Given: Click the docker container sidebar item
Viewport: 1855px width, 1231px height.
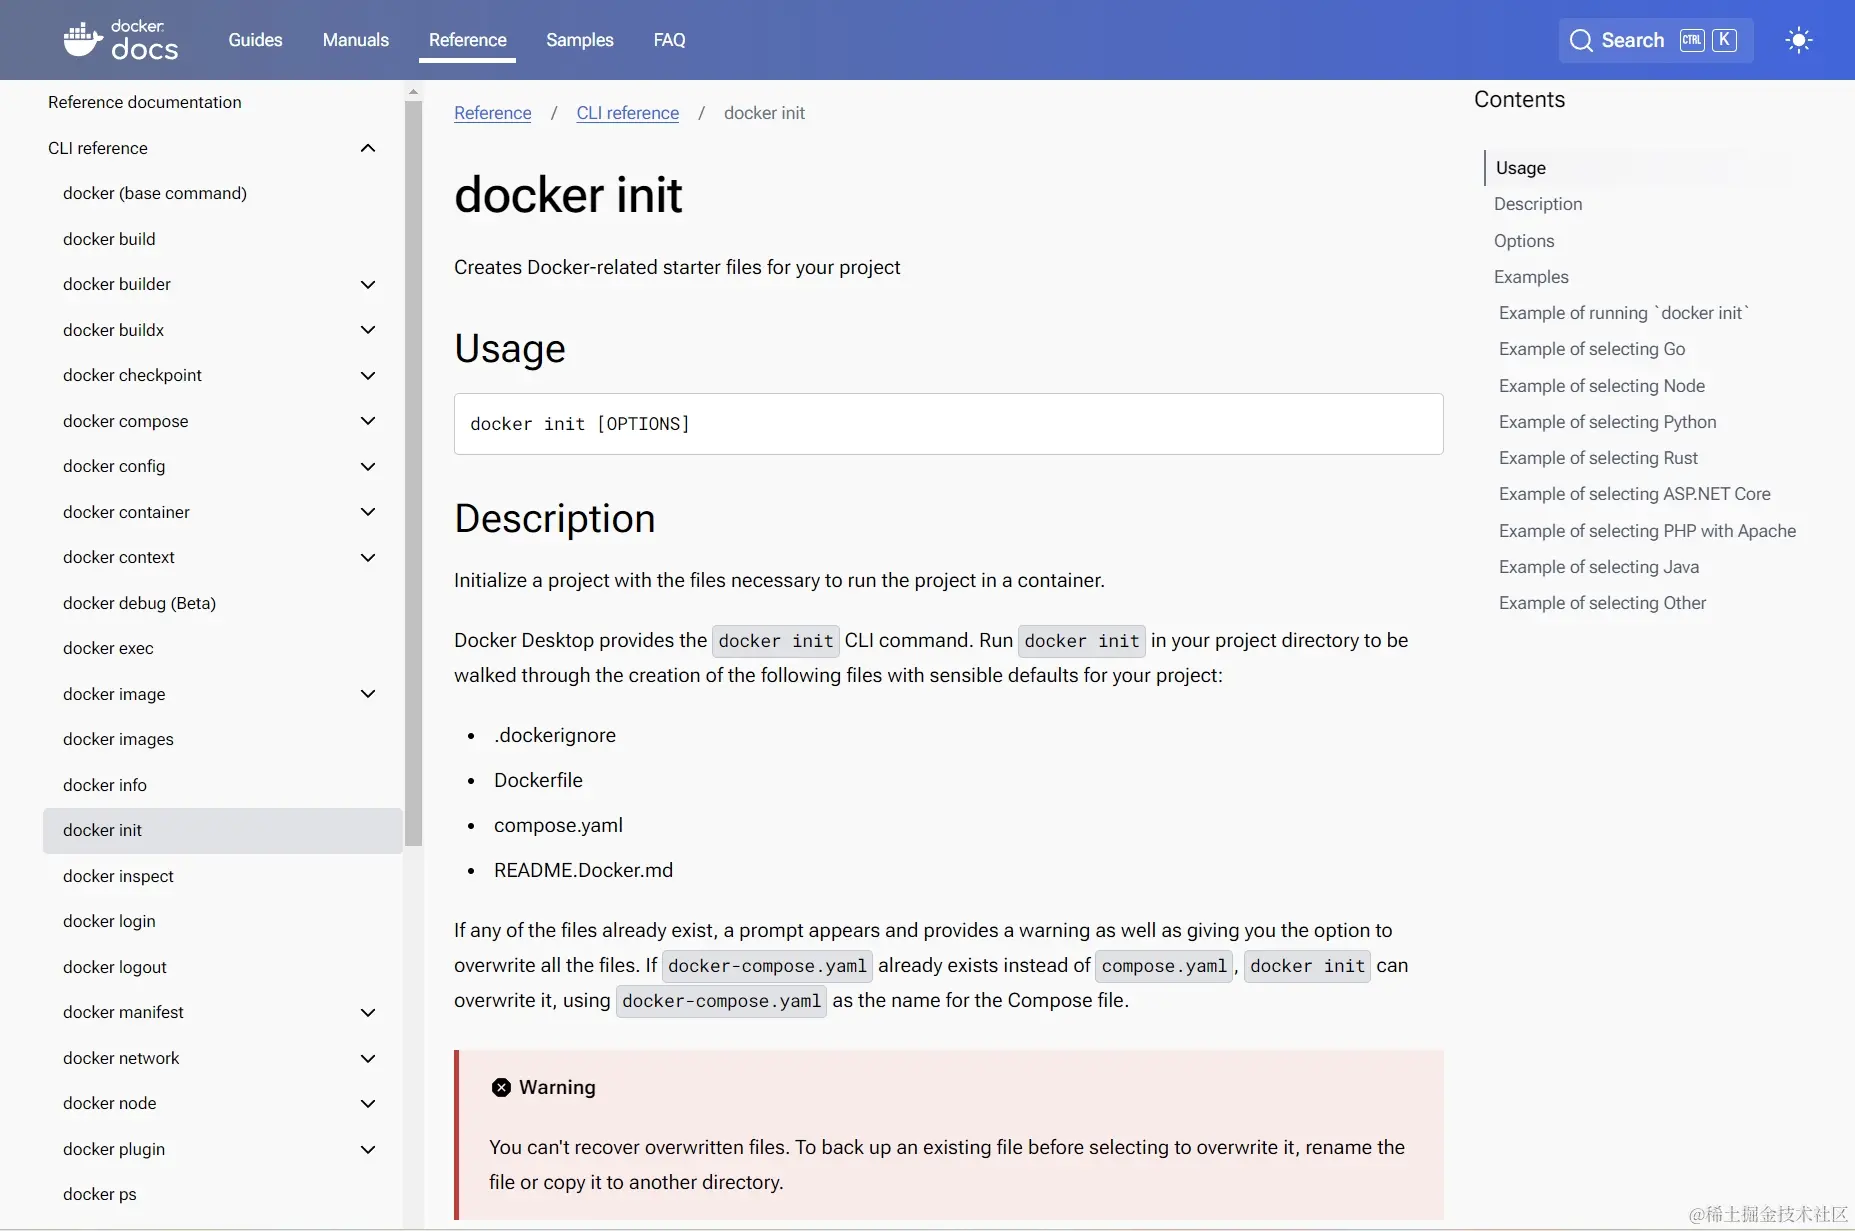Looking at the screenshot, I should pyautogui.click(x=126, y=512).
